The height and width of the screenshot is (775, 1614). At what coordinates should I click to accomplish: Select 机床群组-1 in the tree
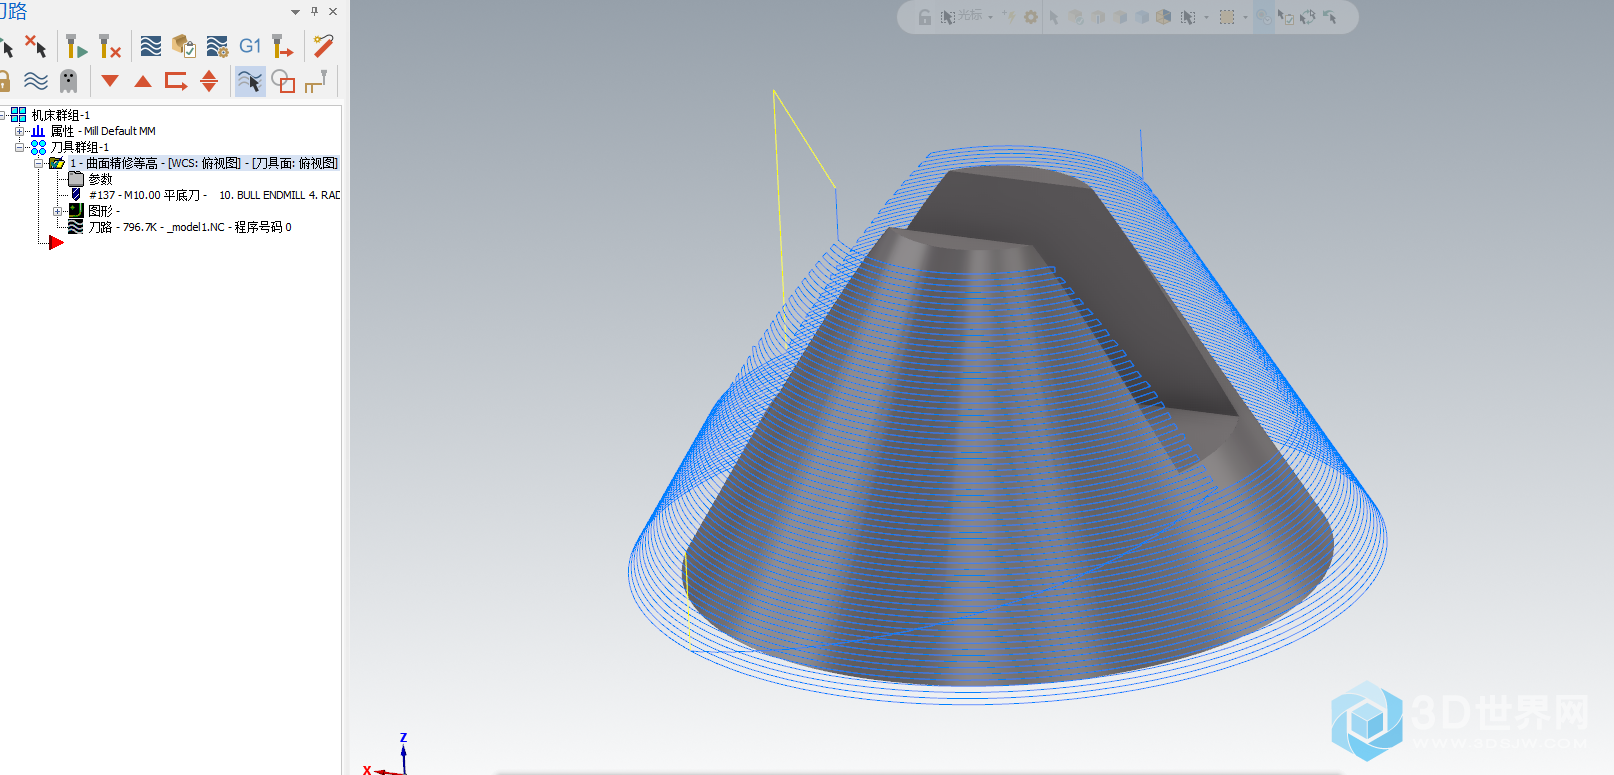60,115
